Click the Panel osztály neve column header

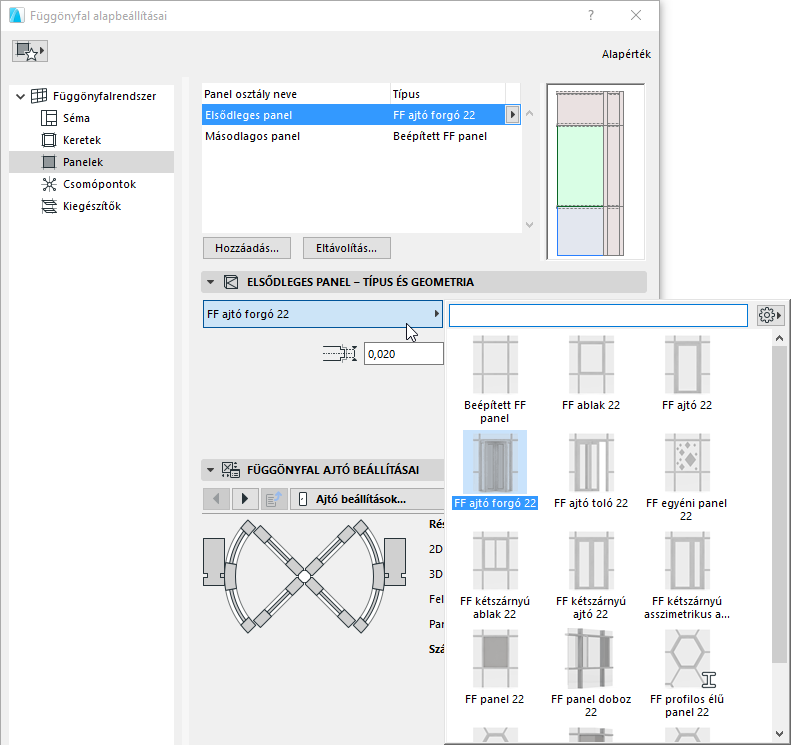250,94
